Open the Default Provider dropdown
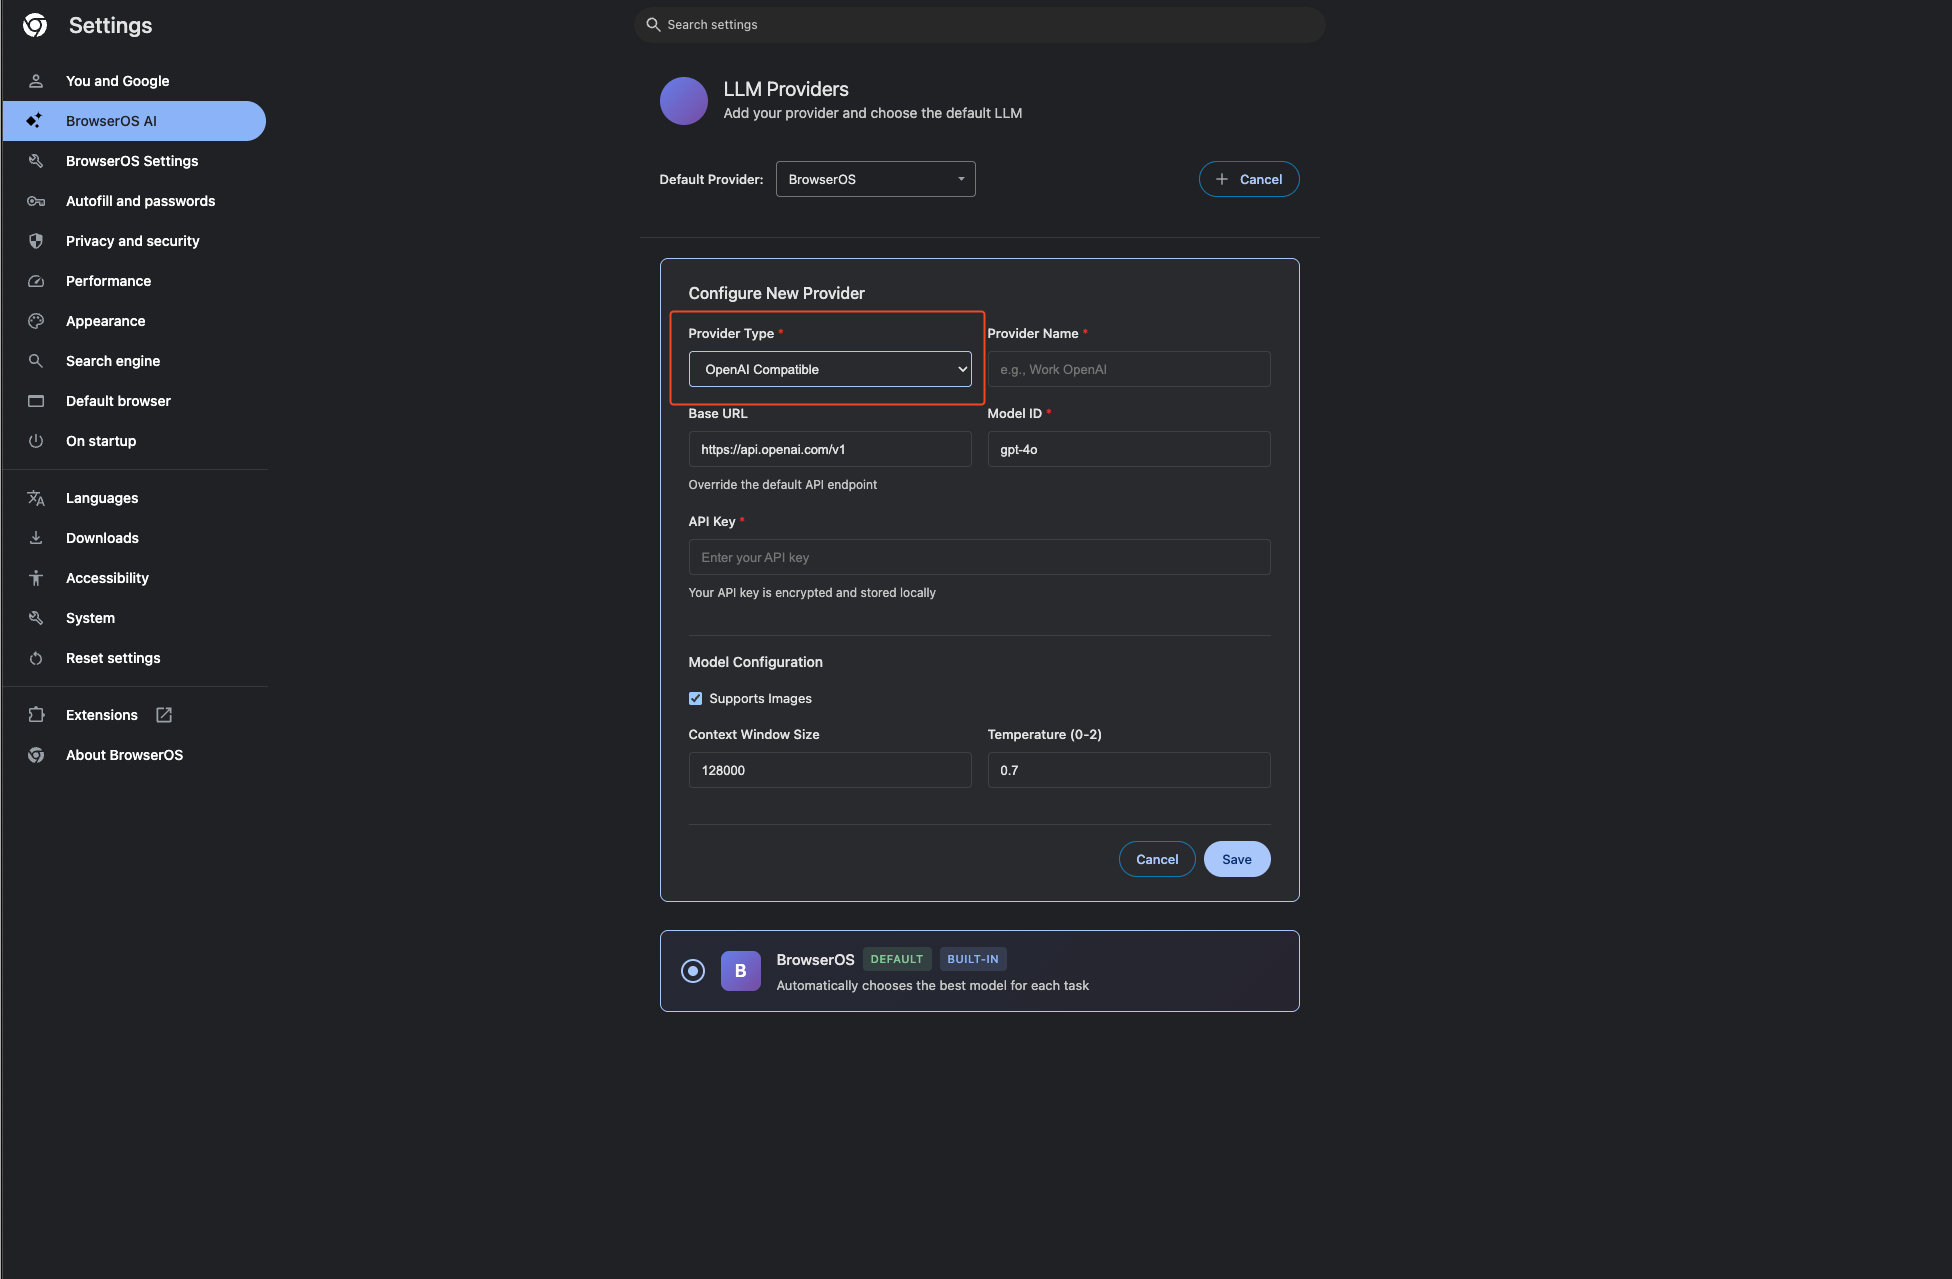 point(875,179)
